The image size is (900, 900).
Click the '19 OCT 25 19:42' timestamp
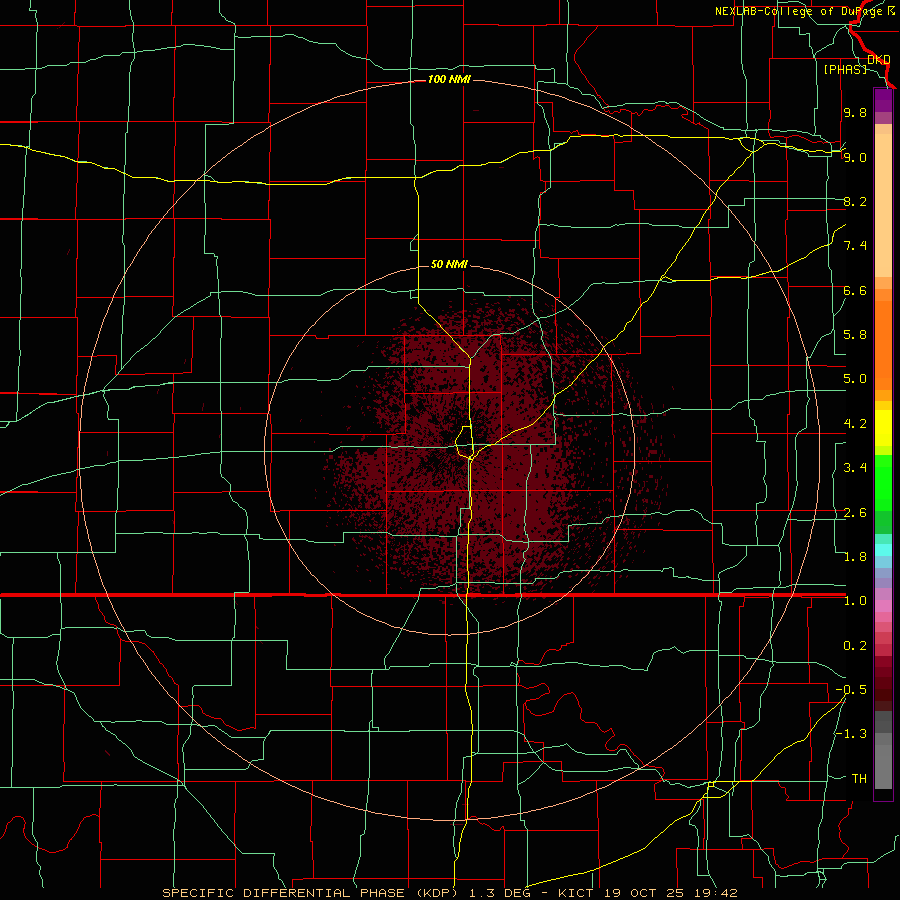[x=670, y=893]
